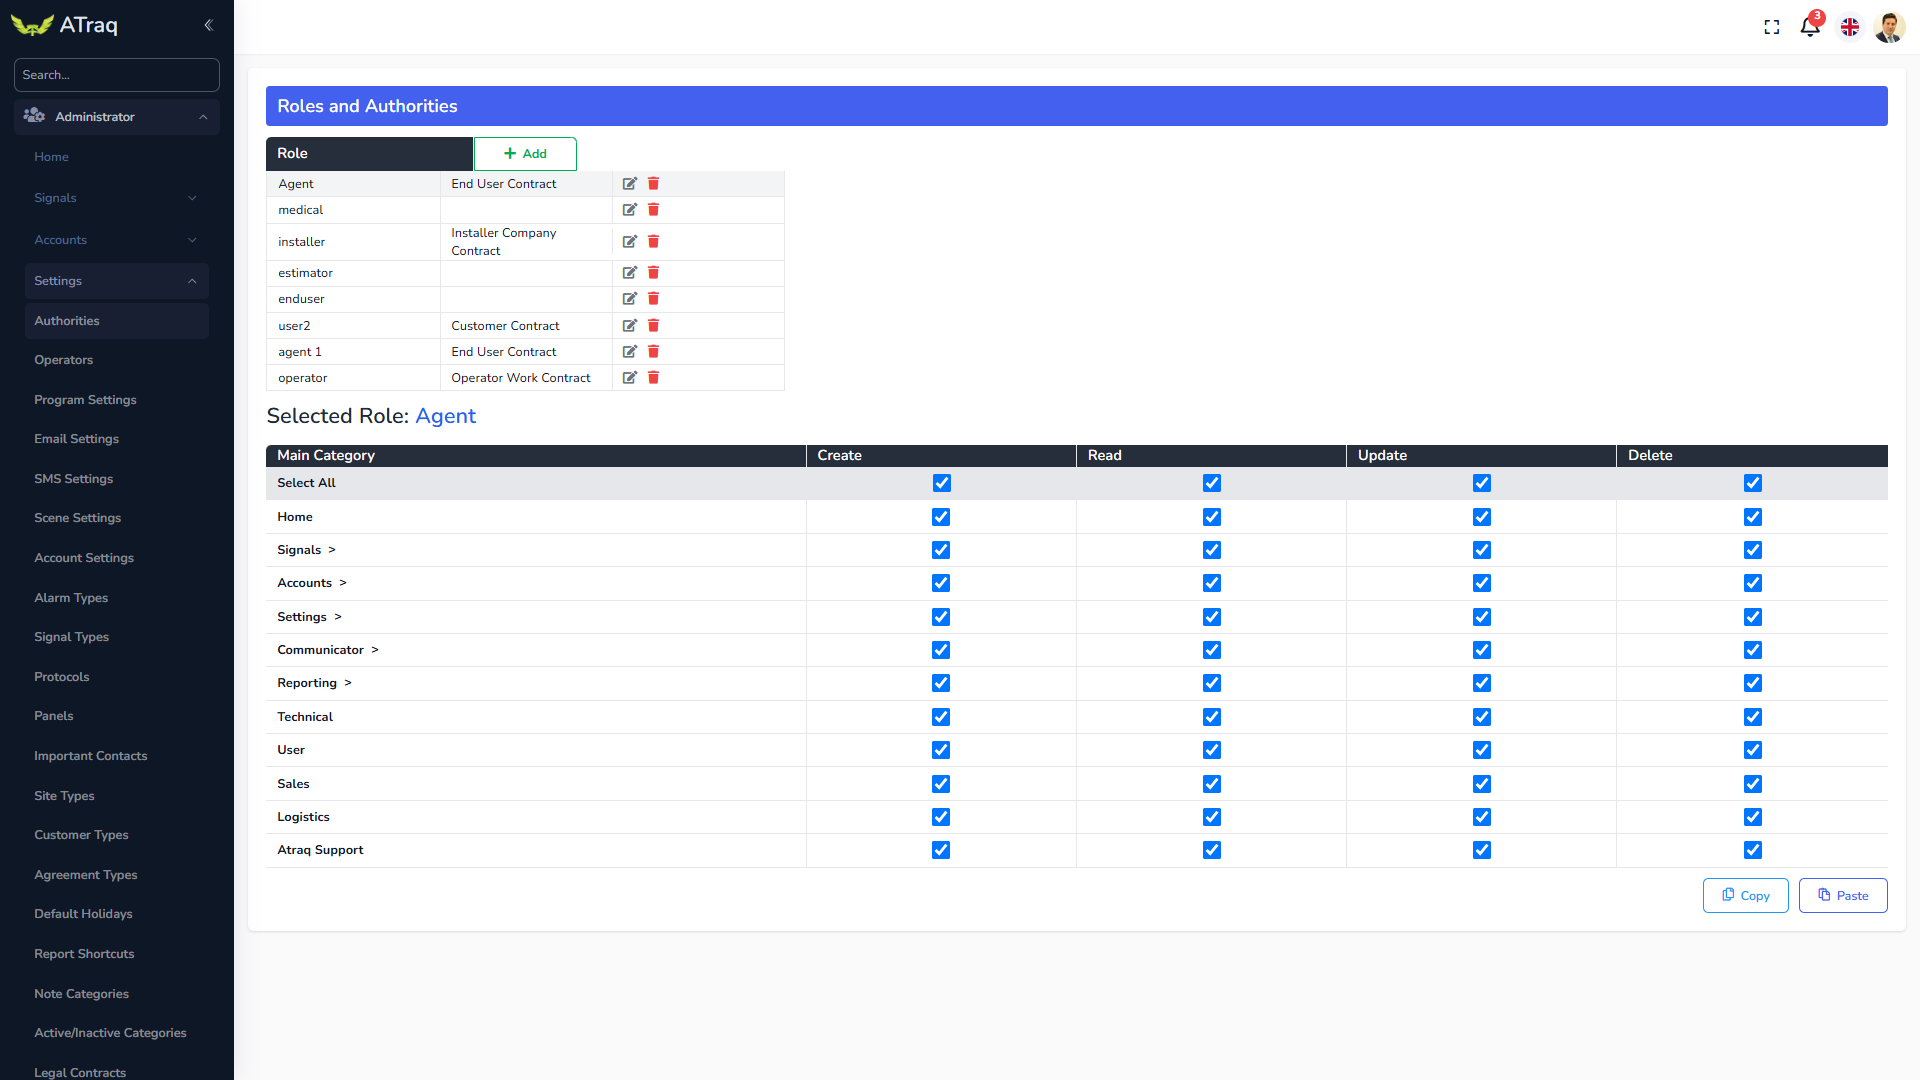Open notifications bell icon
1920x1080 pixels.
1809,27
